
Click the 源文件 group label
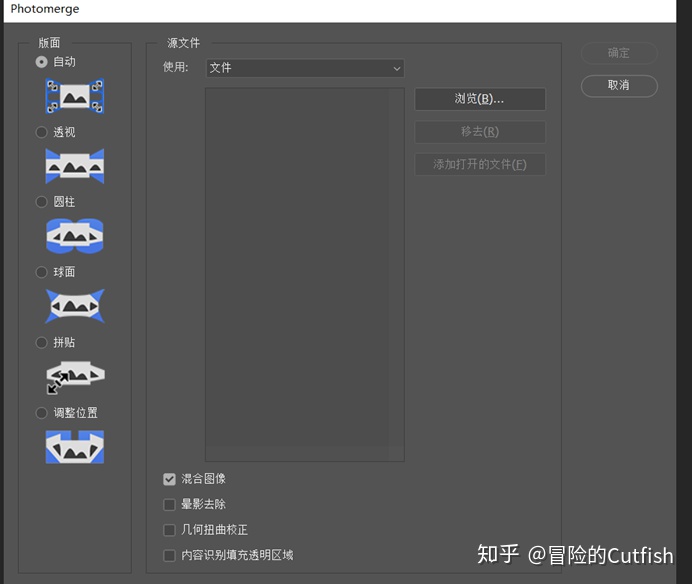point(184,43)
